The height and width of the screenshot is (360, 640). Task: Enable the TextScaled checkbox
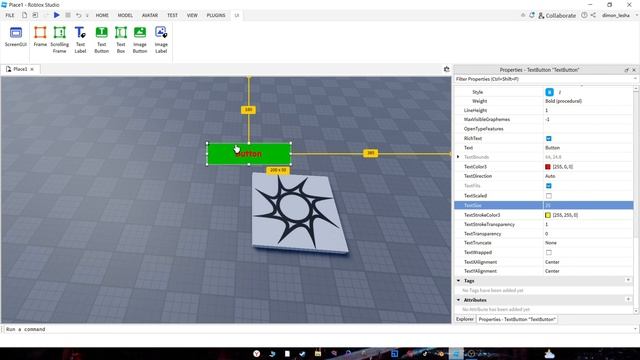(x=549, y=196)
